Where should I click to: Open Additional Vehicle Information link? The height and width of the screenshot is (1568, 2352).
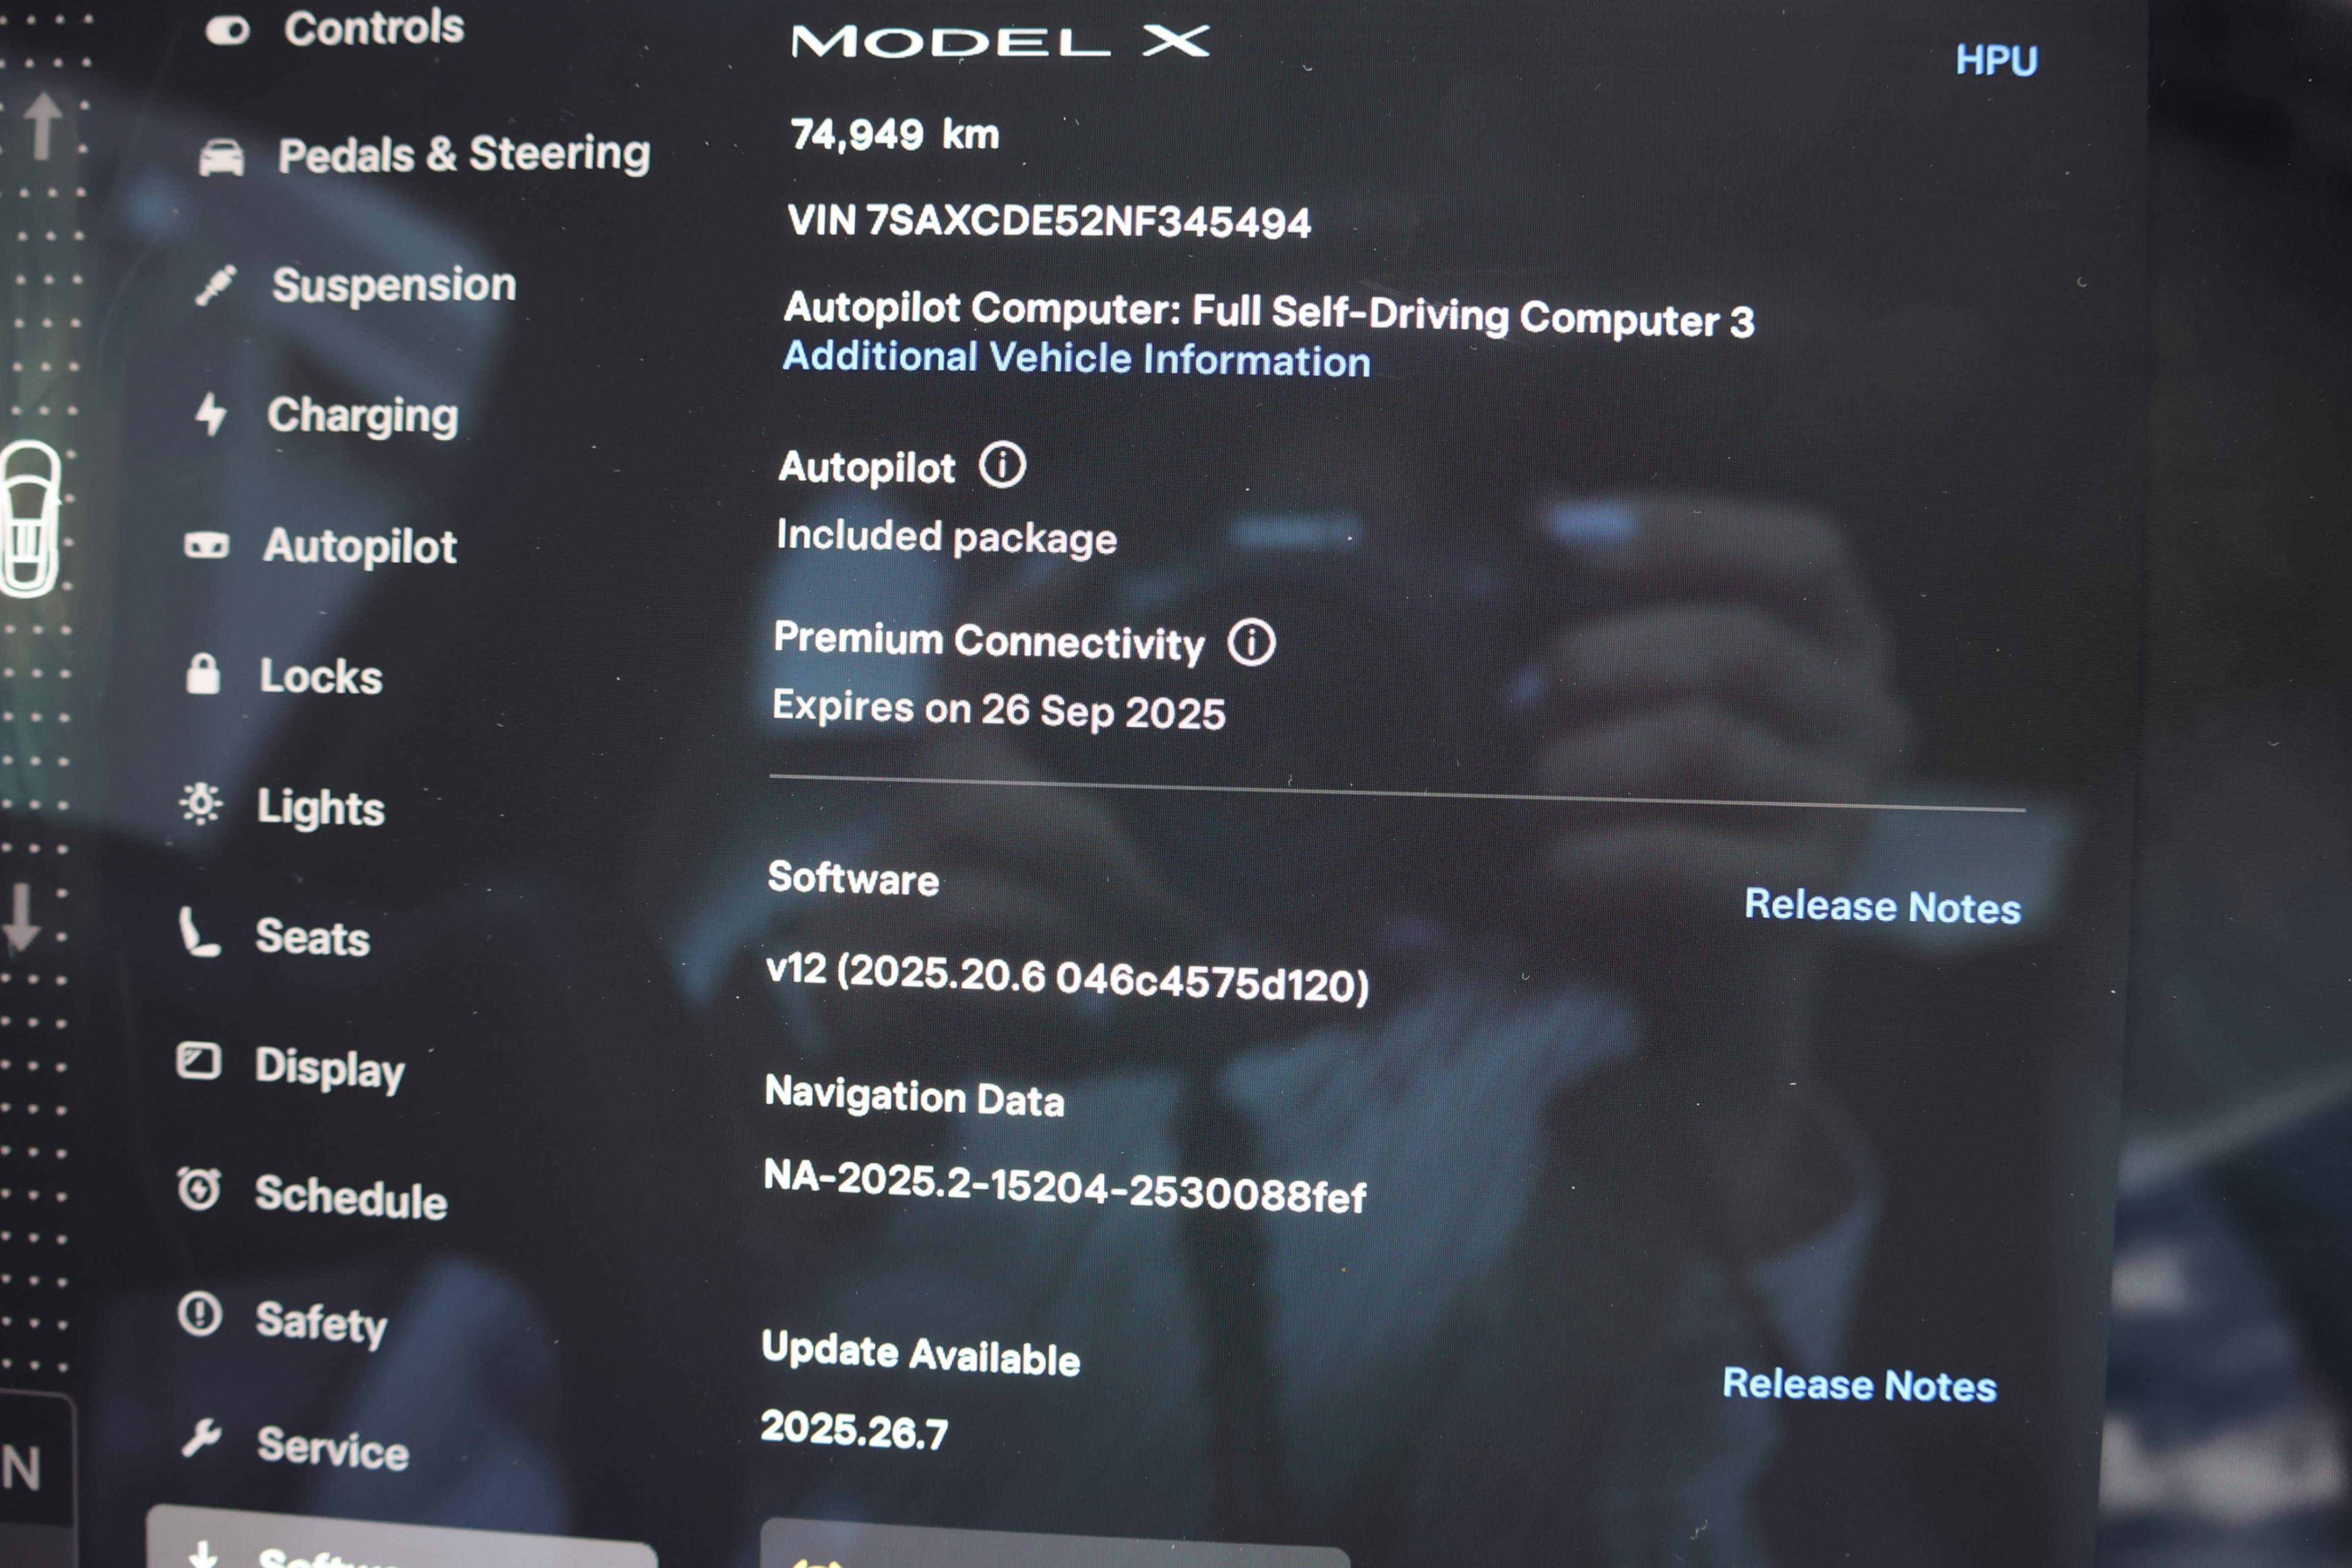tap(1076, 358)
